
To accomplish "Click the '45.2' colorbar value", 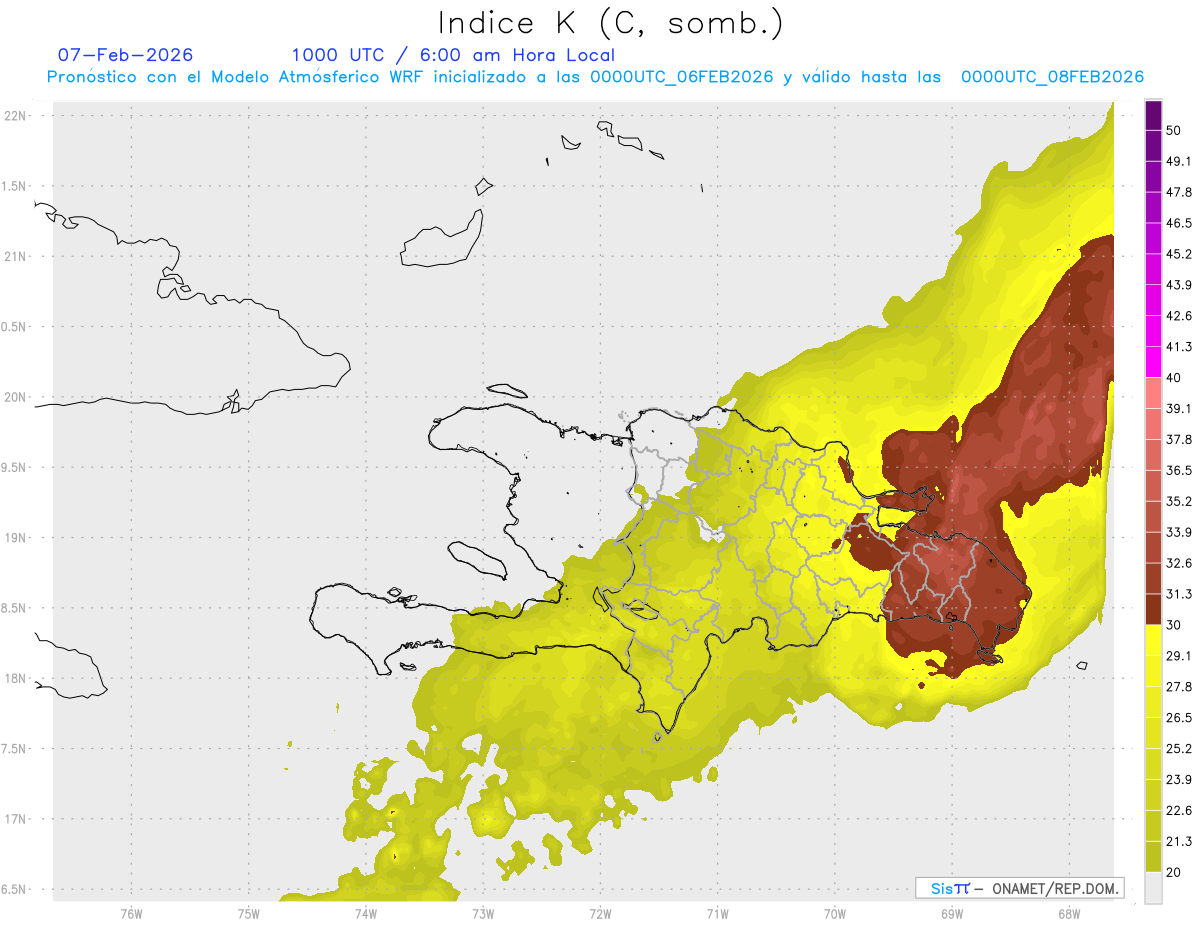I will [x=1179, y=254].
